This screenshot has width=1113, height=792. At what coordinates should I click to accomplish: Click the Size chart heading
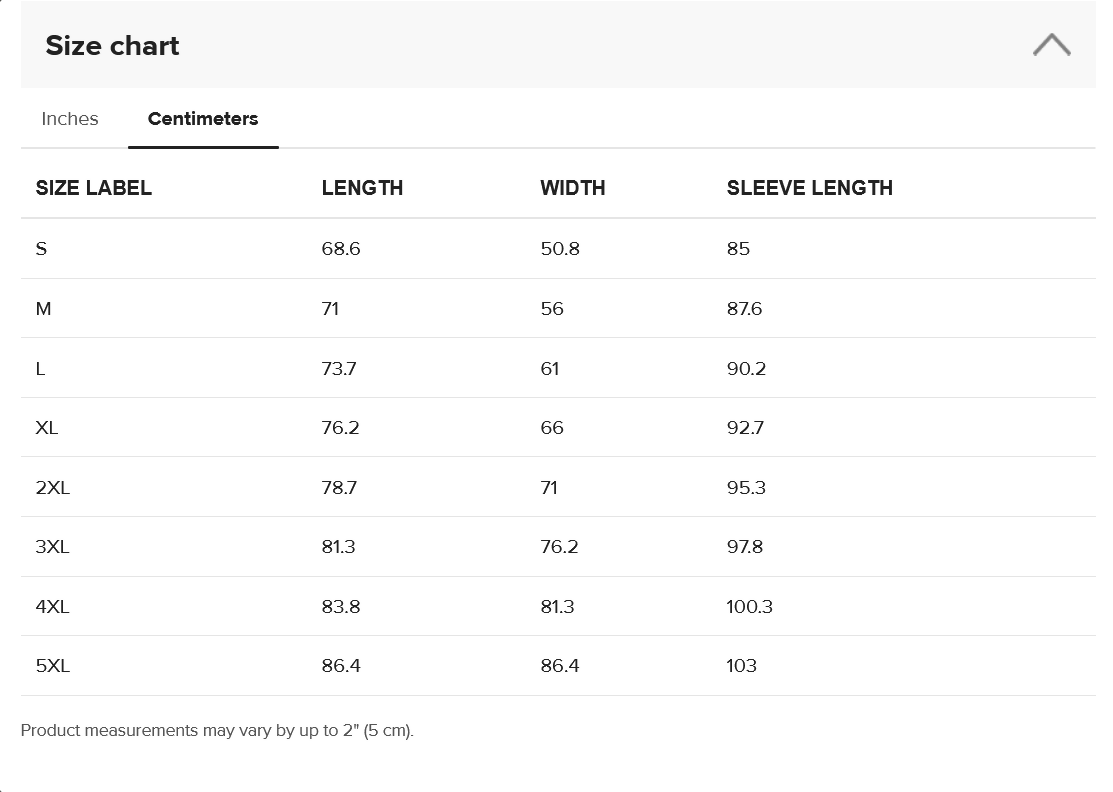tap(113, 46)
